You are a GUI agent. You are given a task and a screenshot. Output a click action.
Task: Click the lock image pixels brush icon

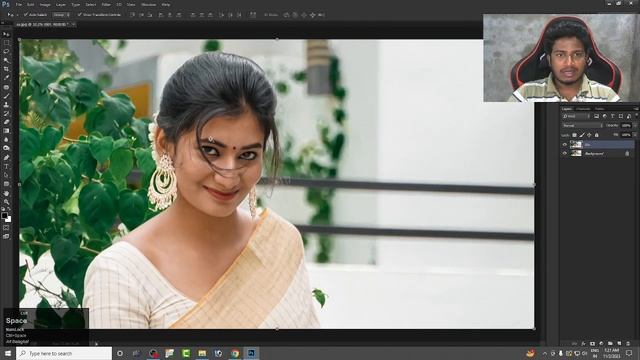(582, 135)
